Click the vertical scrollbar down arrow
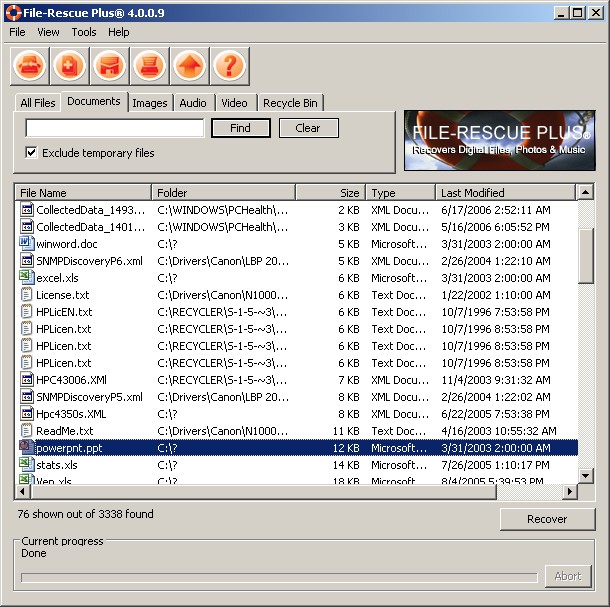Screen dimensions: 610x607 585,475
